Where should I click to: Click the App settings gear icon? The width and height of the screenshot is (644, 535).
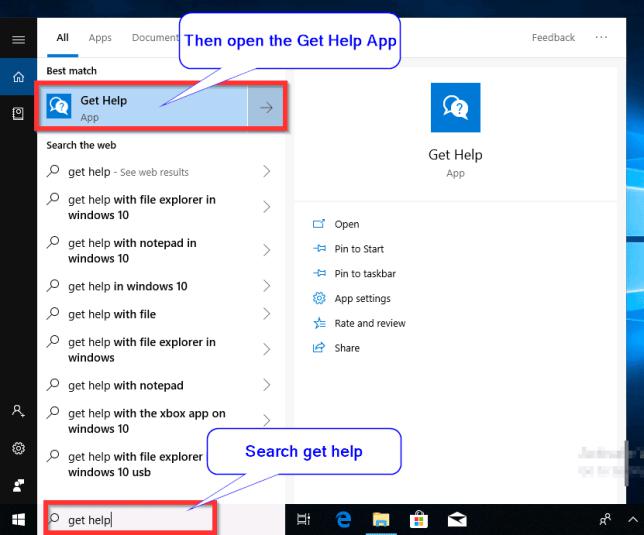tap(319, 298)
